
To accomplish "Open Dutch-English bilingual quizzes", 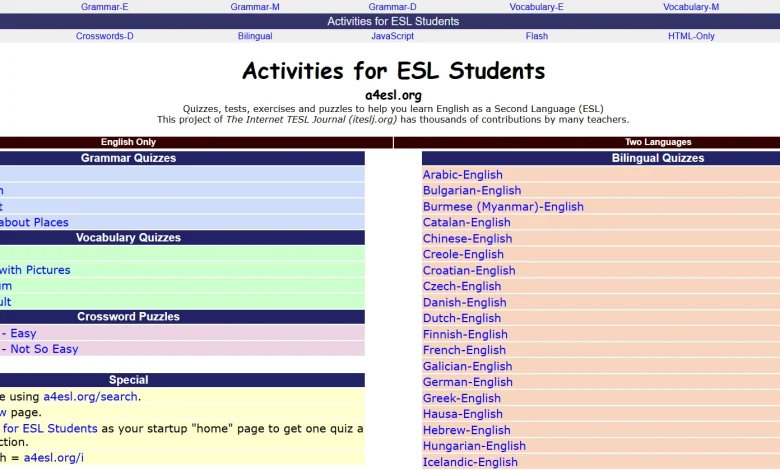I will tap(462, 318).
